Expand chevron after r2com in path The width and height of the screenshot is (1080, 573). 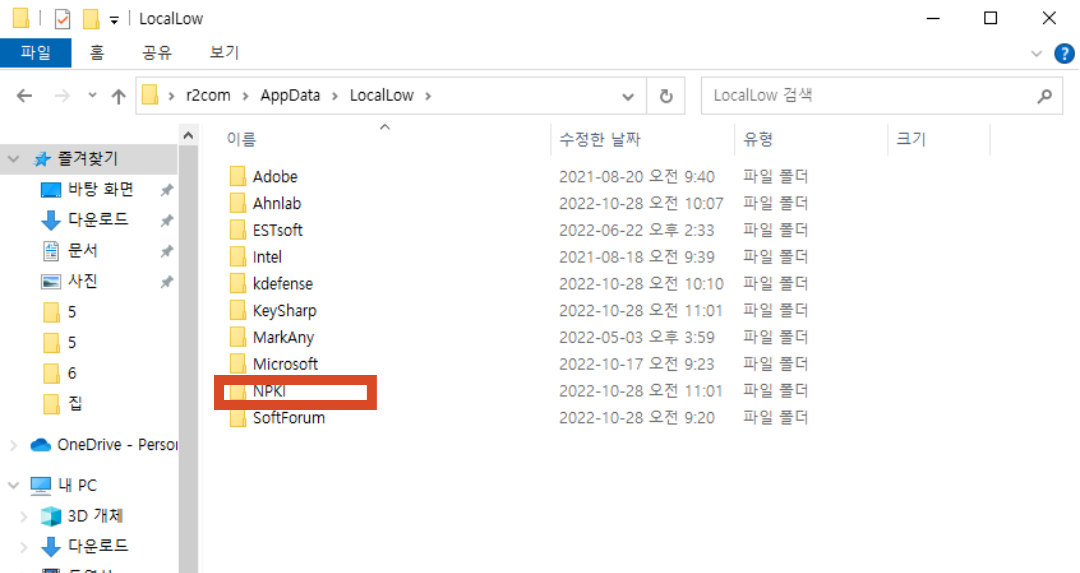tap(245, 96)
